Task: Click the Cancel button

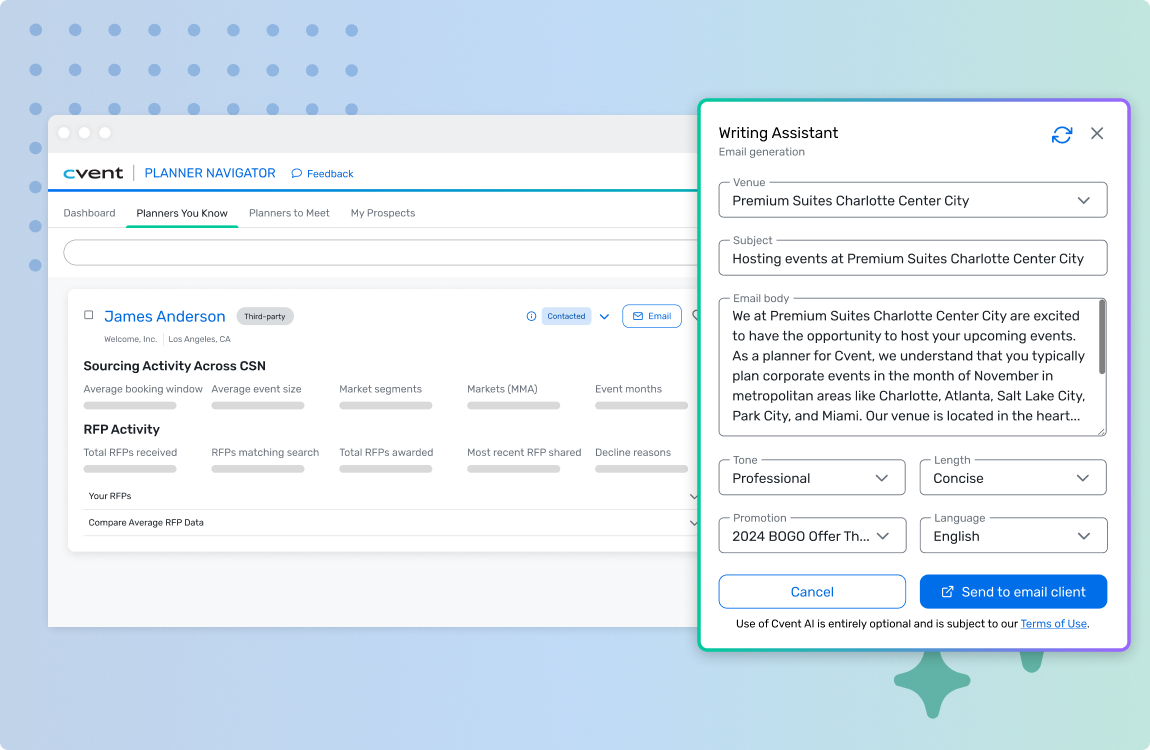Action: (811, 592)
